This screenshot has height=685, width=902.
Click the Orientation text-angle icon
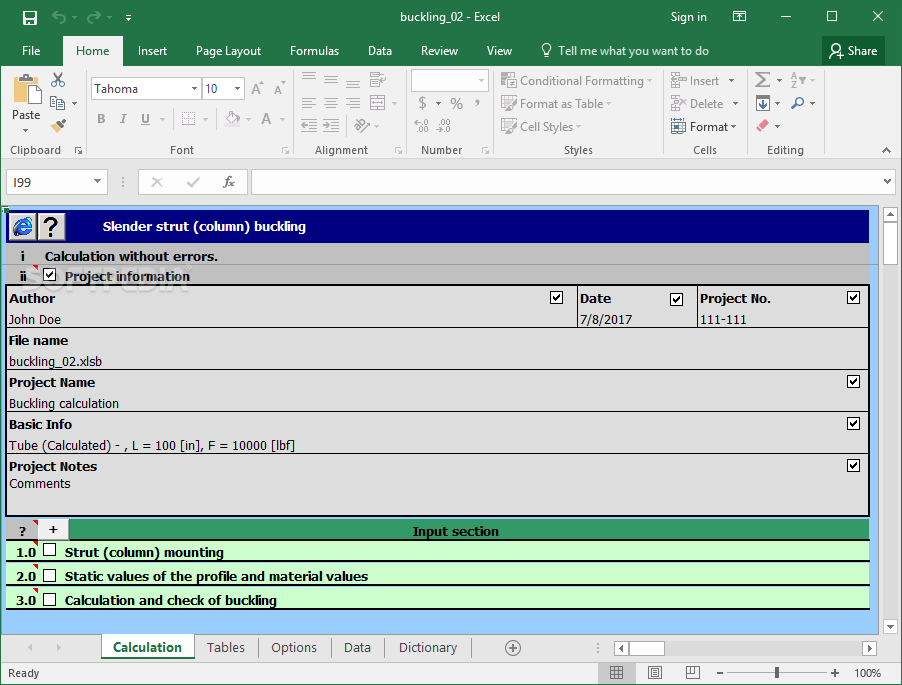[x=362, y=125]
